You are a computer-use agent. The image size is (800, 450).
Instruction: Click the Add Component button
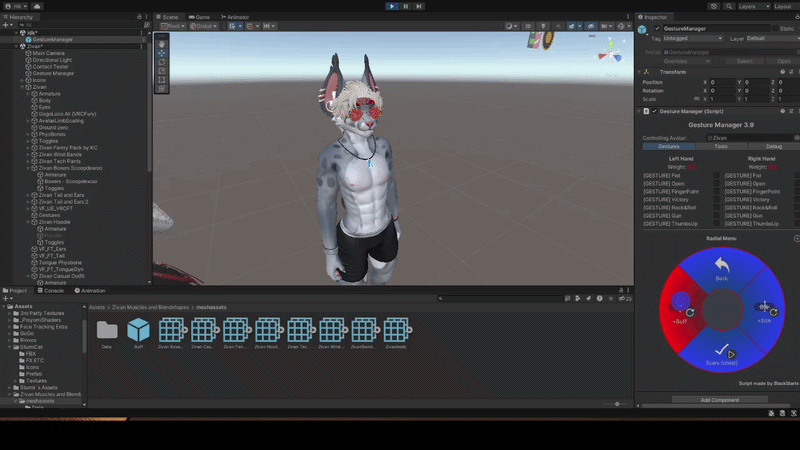[x=719, y=400]
